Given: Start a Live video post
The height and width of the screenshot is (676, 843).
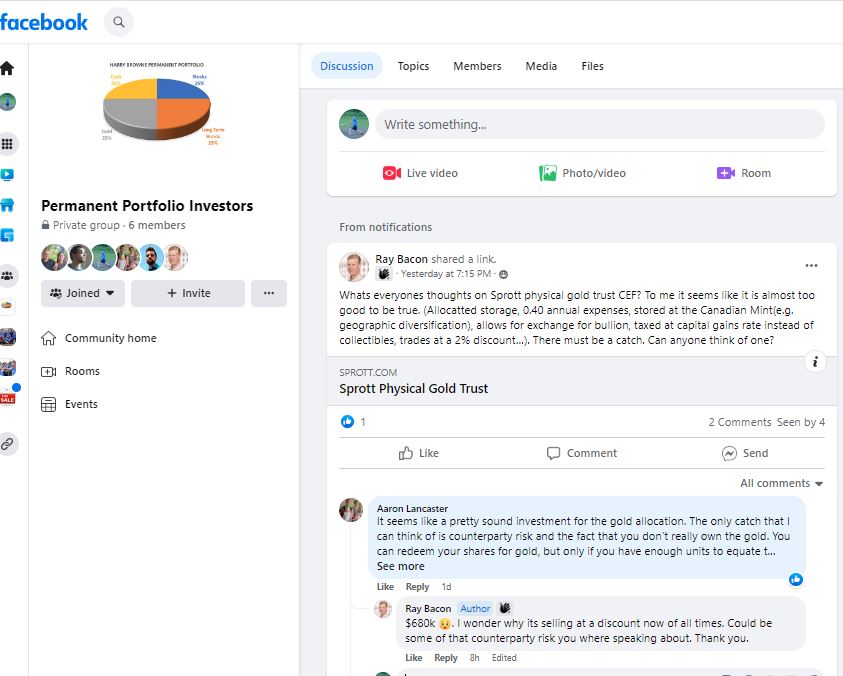Looking at the screenshot, I should coord(420,173).
